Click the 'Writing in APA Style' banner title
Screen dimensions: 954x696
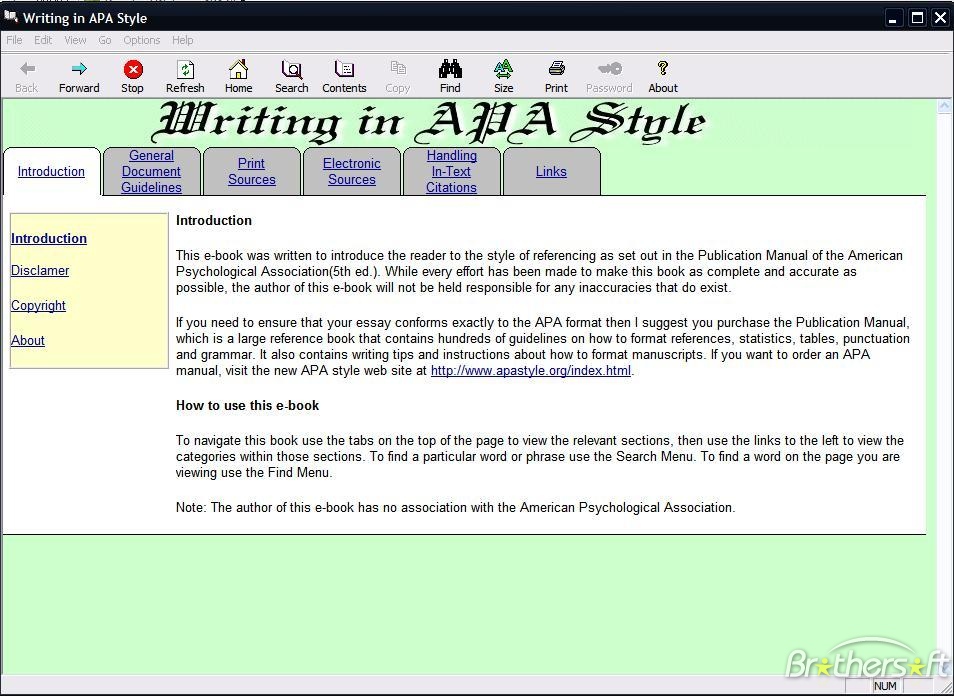click(x=429, y=122)
